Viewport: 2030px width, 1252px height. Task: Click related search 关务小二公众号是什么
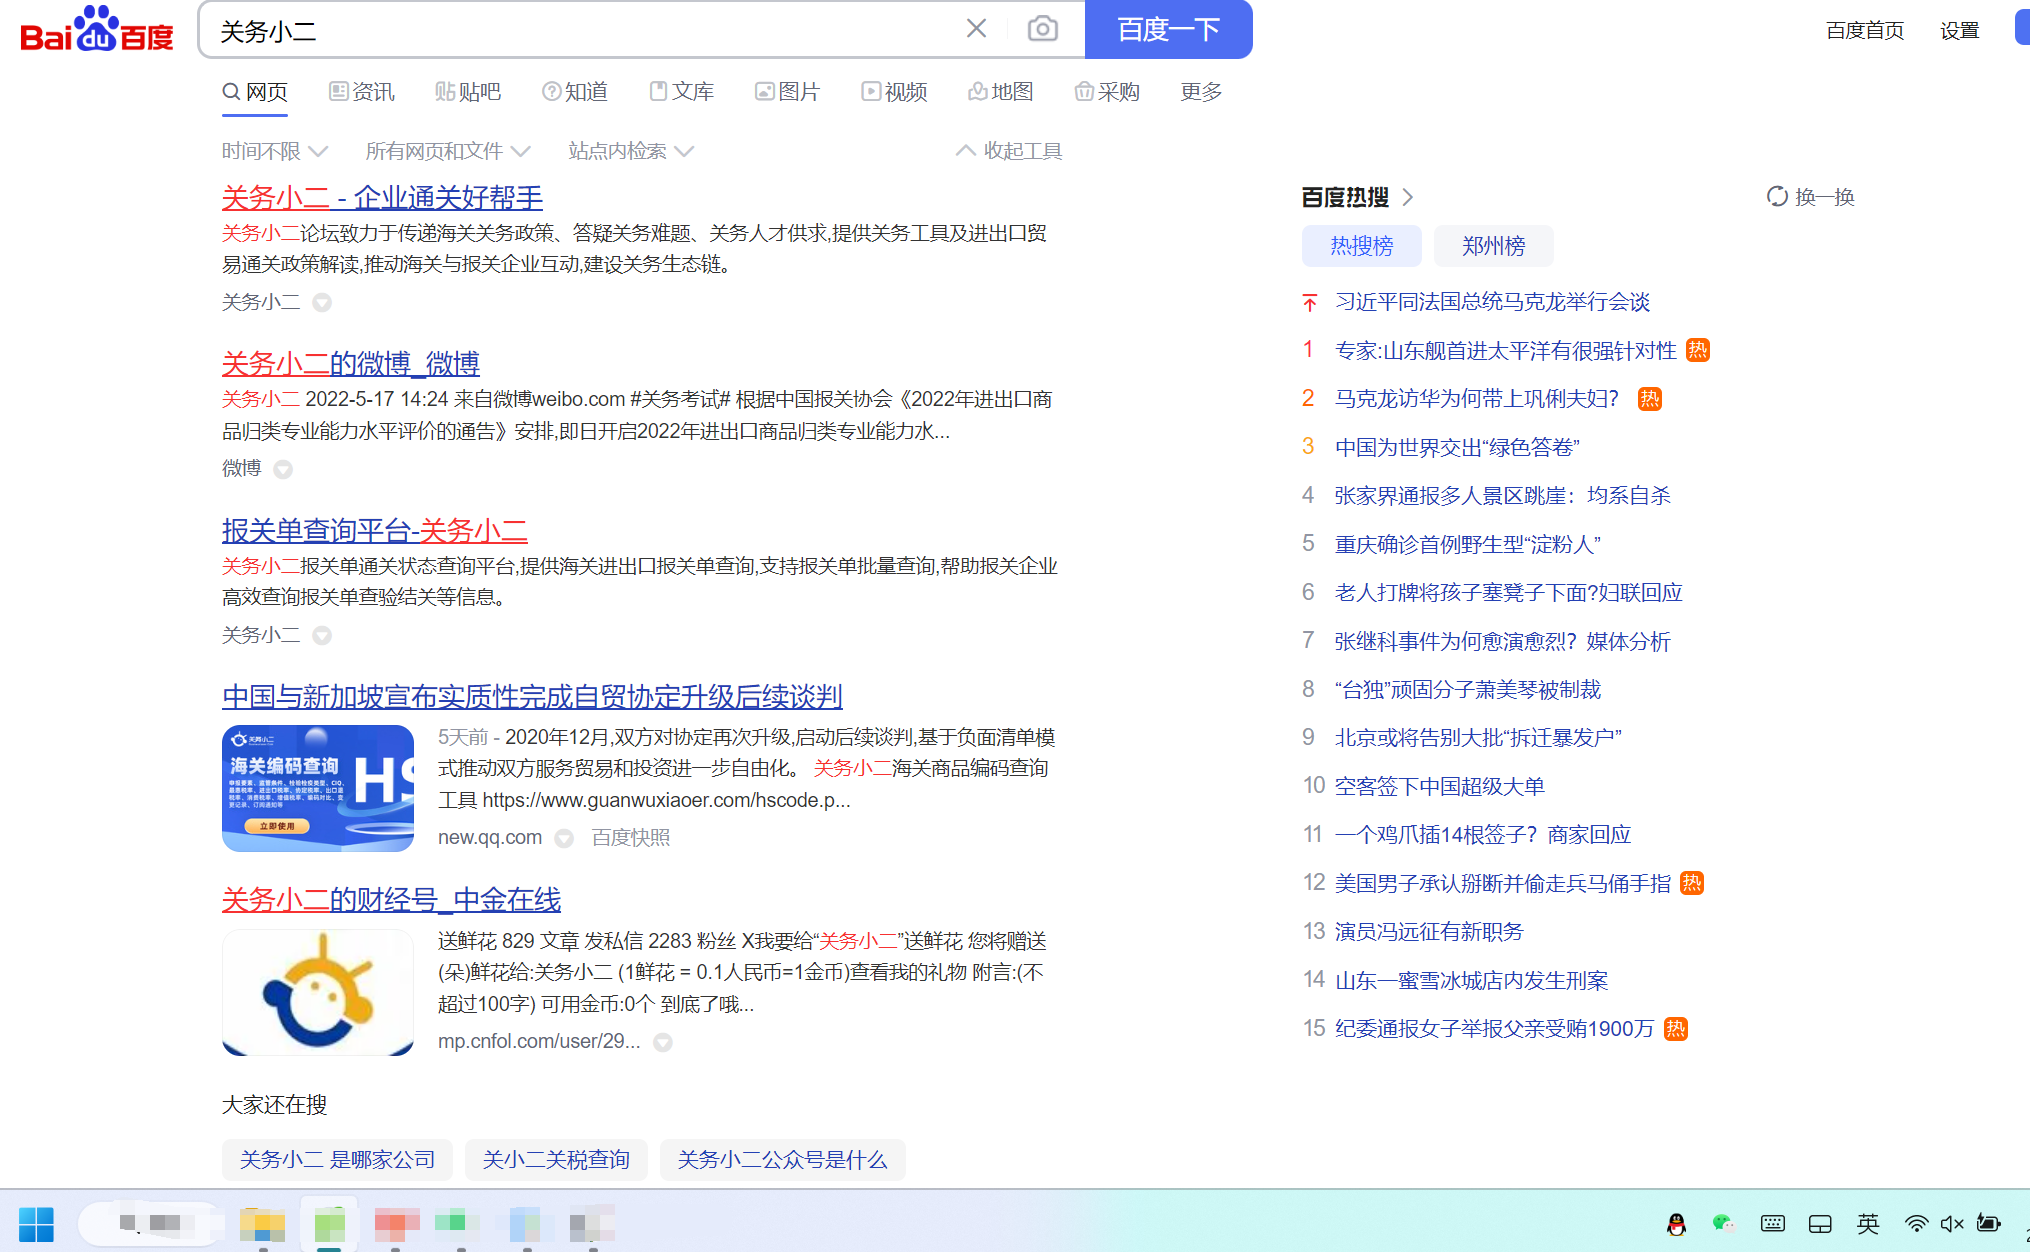[782, 1160]
